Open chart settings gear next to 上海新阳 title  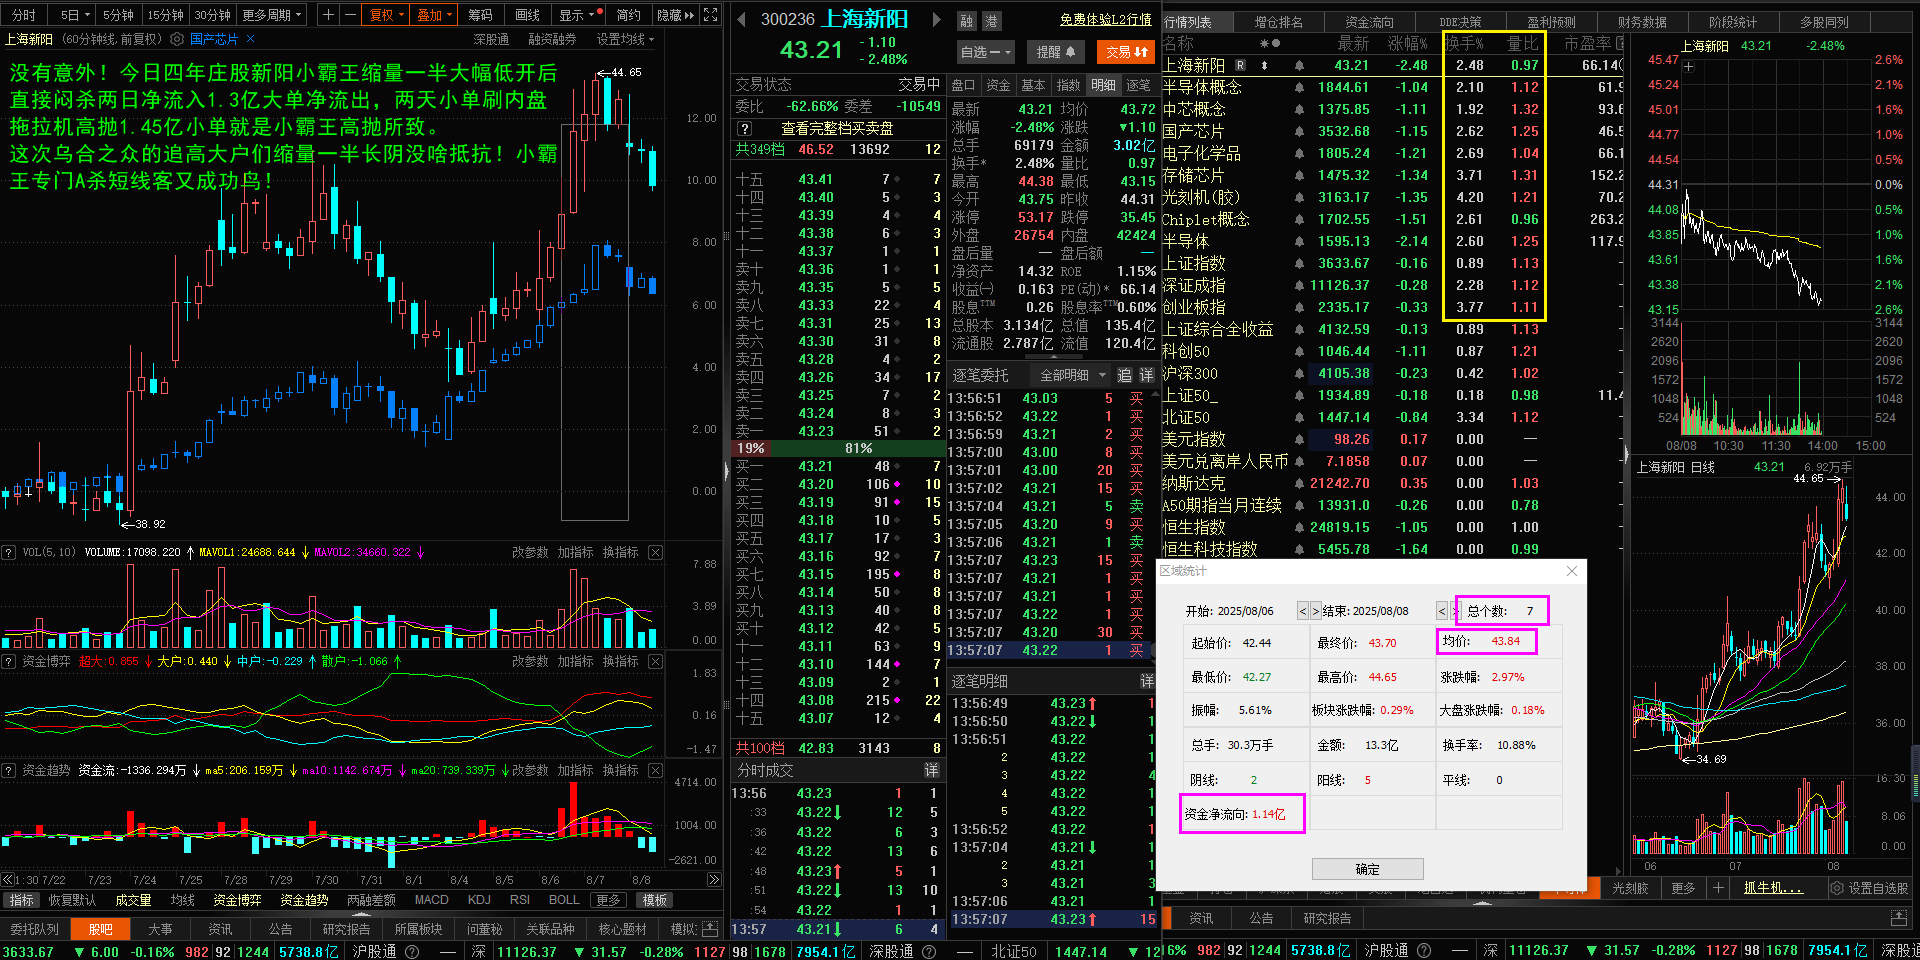click(177, 39)
